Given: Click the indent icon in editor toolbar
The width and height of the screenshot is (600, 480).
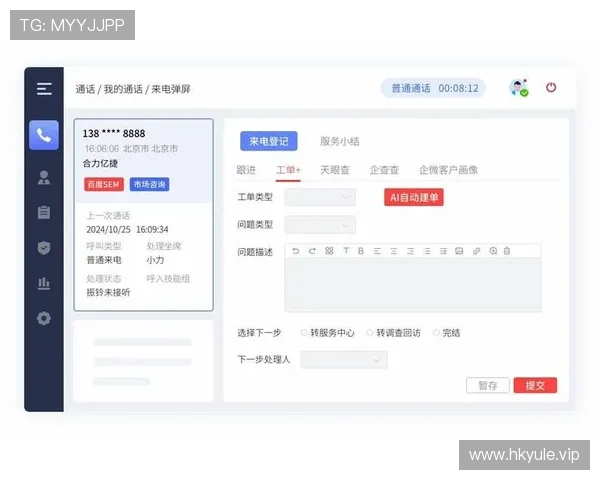Looking at the screenshot, I should [x=443, y=251].
